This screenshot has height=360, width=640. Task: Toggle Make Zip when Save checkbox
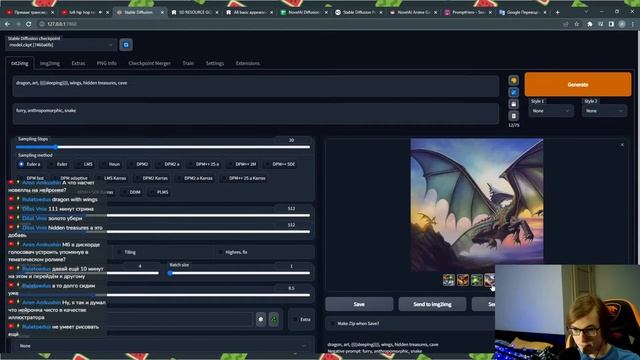[332, 323]
